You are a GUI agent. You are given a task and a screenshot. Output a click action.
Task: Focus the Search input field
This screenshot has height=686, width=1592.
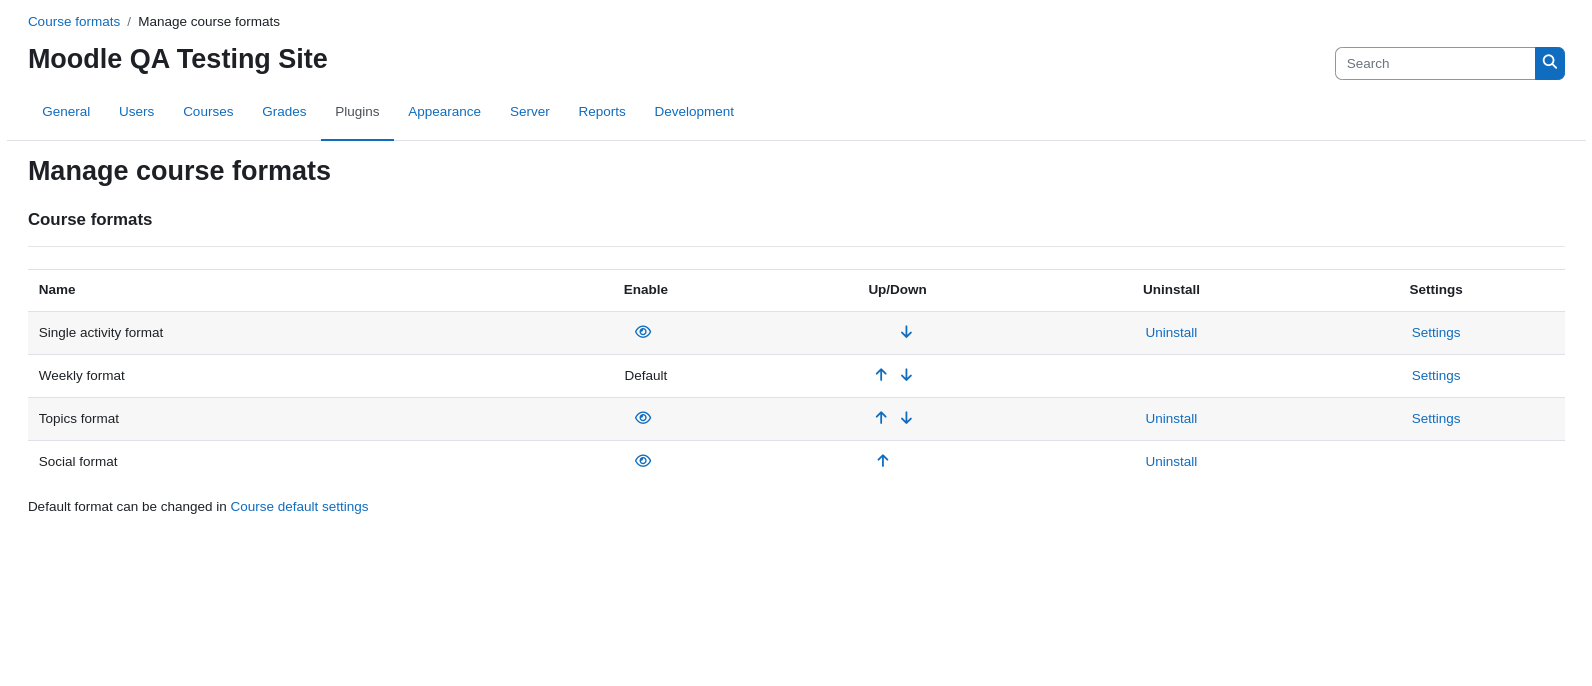1435,63
